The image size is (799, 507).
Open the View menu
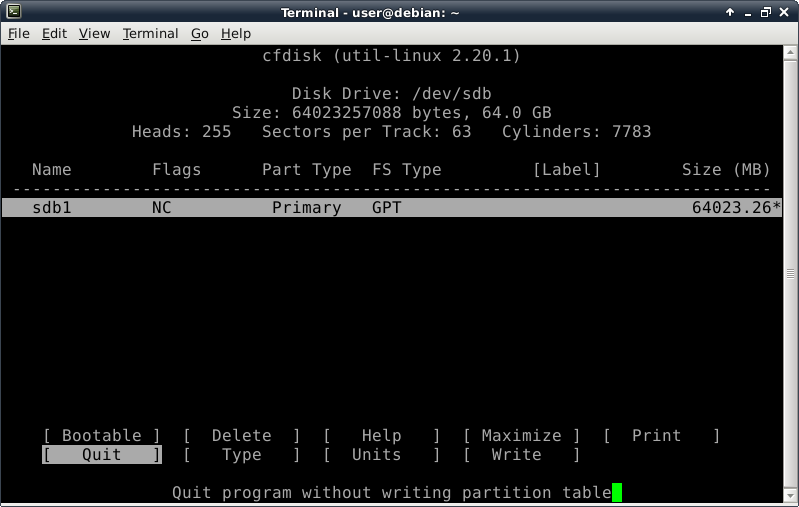click(94, 33)
